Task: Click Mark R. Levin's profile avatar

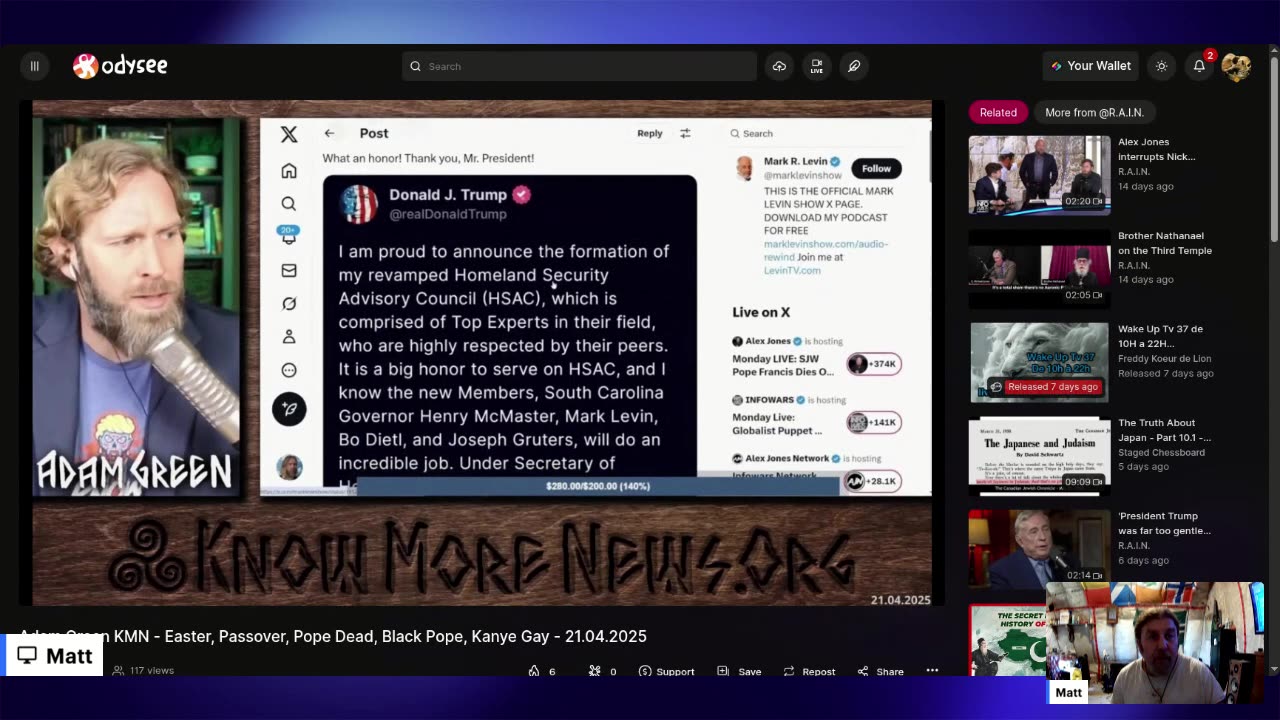Action: (x=744, y=168)
